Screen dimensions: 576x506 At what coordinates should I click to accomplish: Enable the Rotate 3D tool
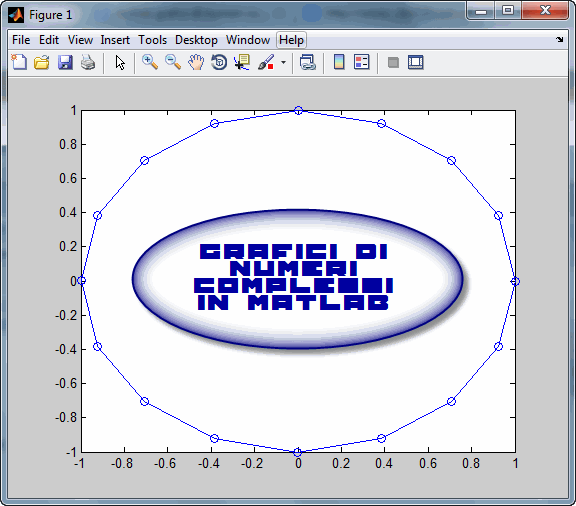219,62
